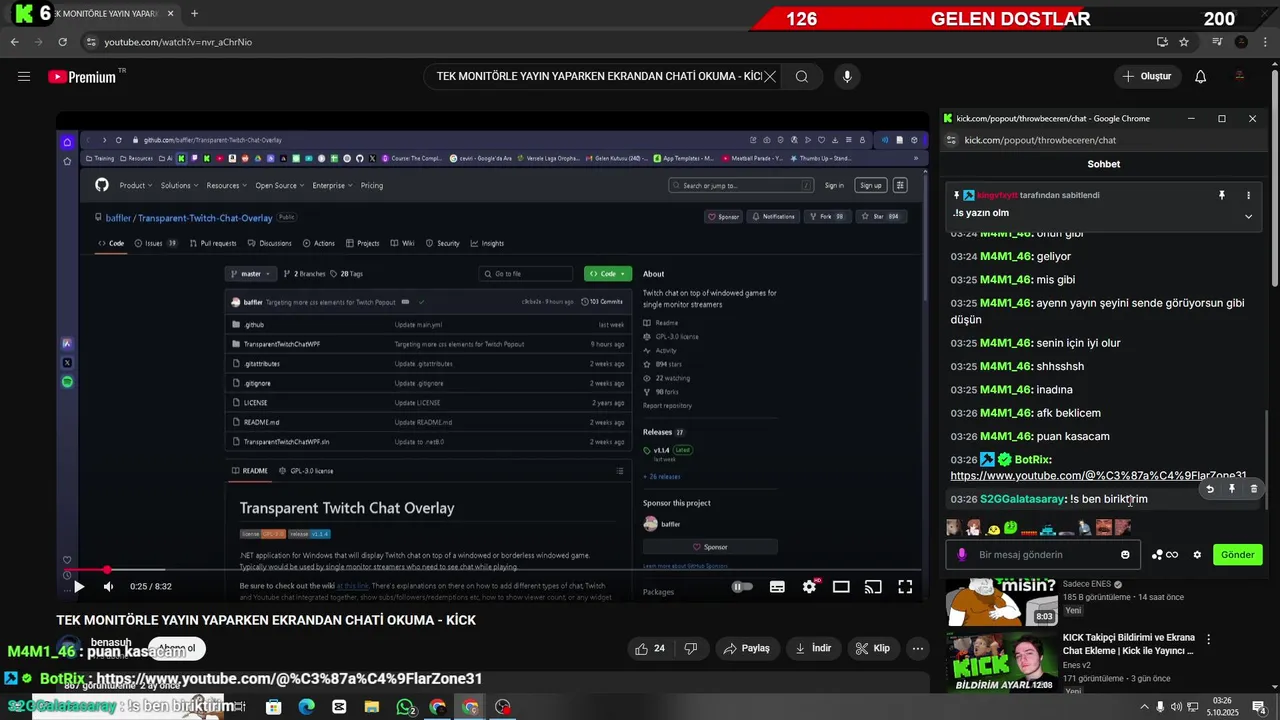Click the purple microphone in chat input
This screenshot has width=1280, height=720.
(x=962, y=554)
